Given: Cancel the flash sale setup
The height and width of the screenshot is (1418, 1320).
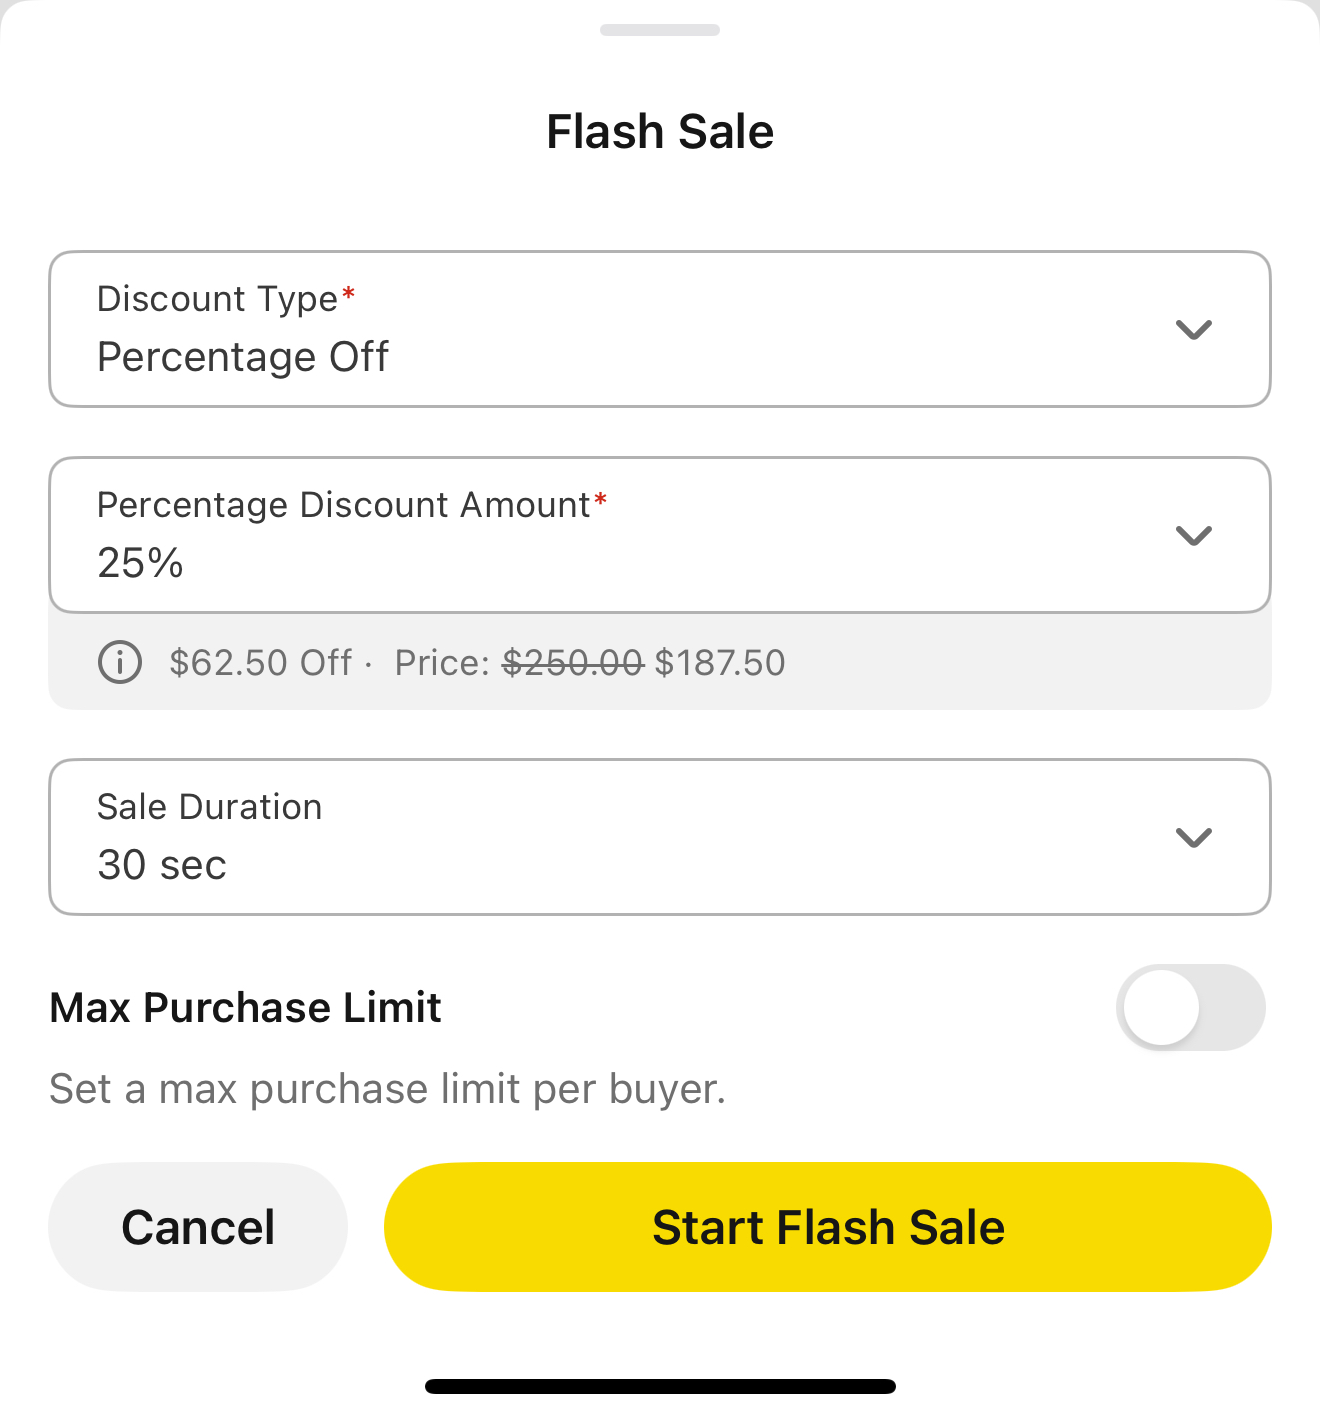Looking at the screenshot, I should coord(198,1227).
